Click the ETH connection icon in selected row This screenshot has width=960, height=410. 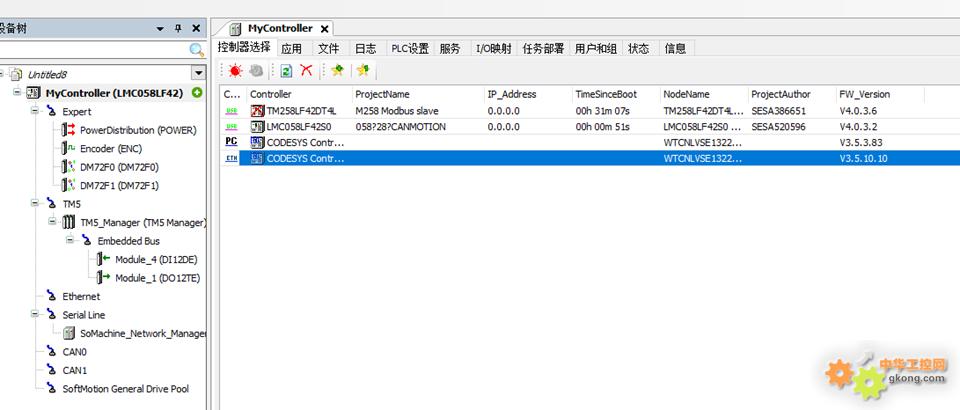[231, 158]
